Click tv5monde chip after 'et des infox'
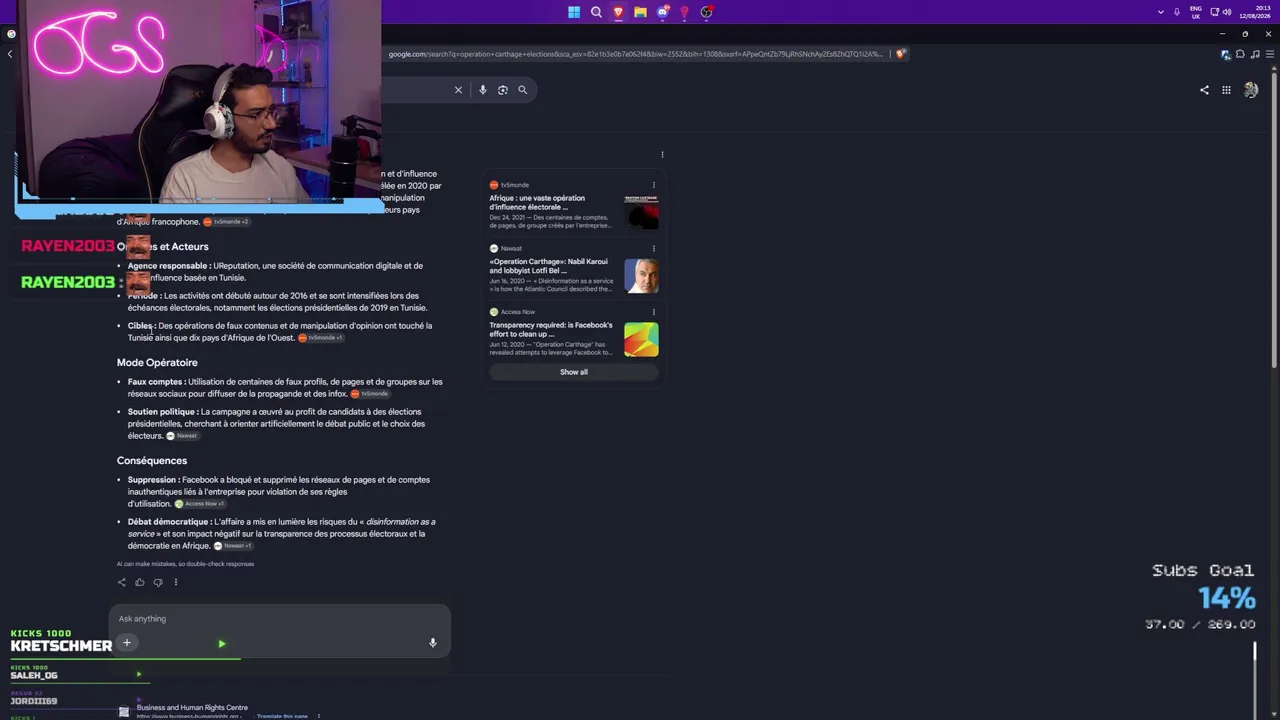Screen dimensions: 1280x720 pyautogui.click(x=368, y=394)
